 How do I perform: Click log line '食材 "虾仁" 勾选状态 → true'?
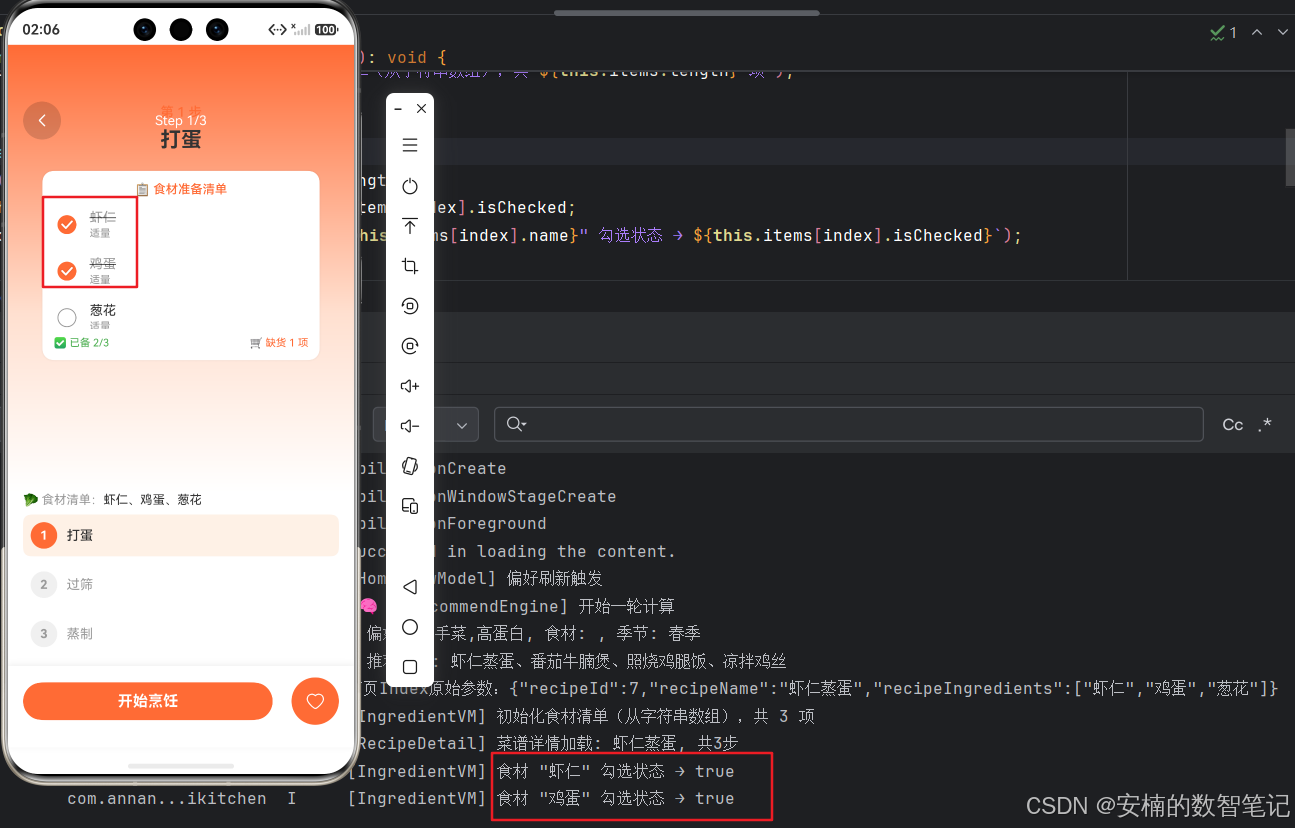point(616,771)
